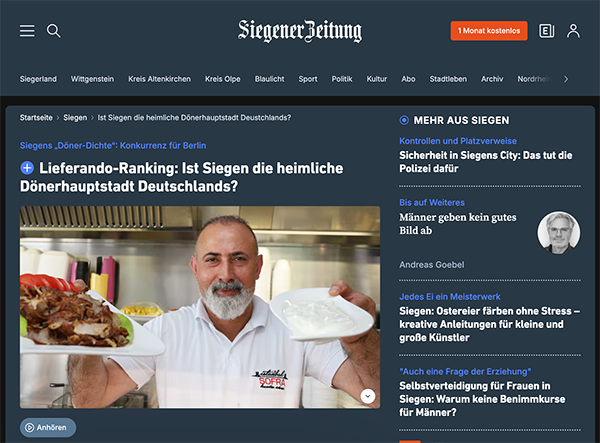This screenshot has width=600, height=443.
Task: Click the blue plus premium article icon
Action: (x=27, y=168)
